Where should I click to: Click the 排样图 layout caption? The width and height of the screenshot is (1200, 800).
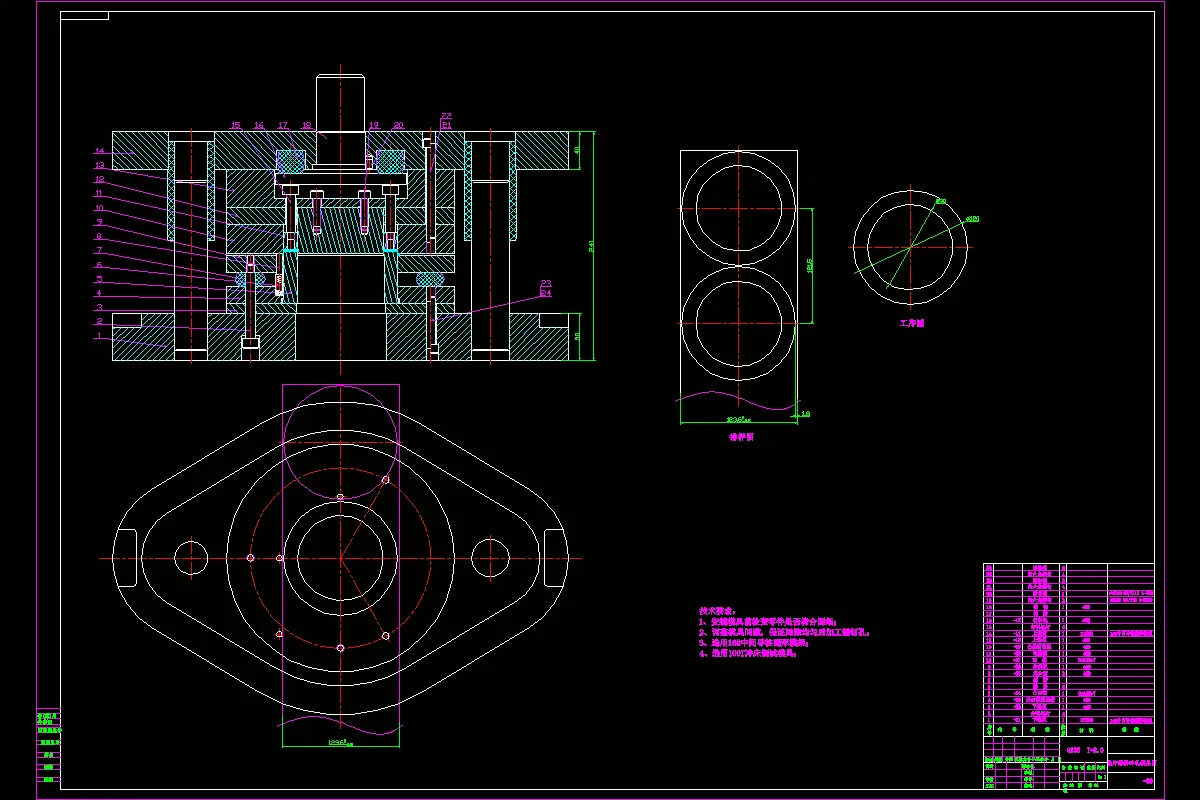coord(741,437)
